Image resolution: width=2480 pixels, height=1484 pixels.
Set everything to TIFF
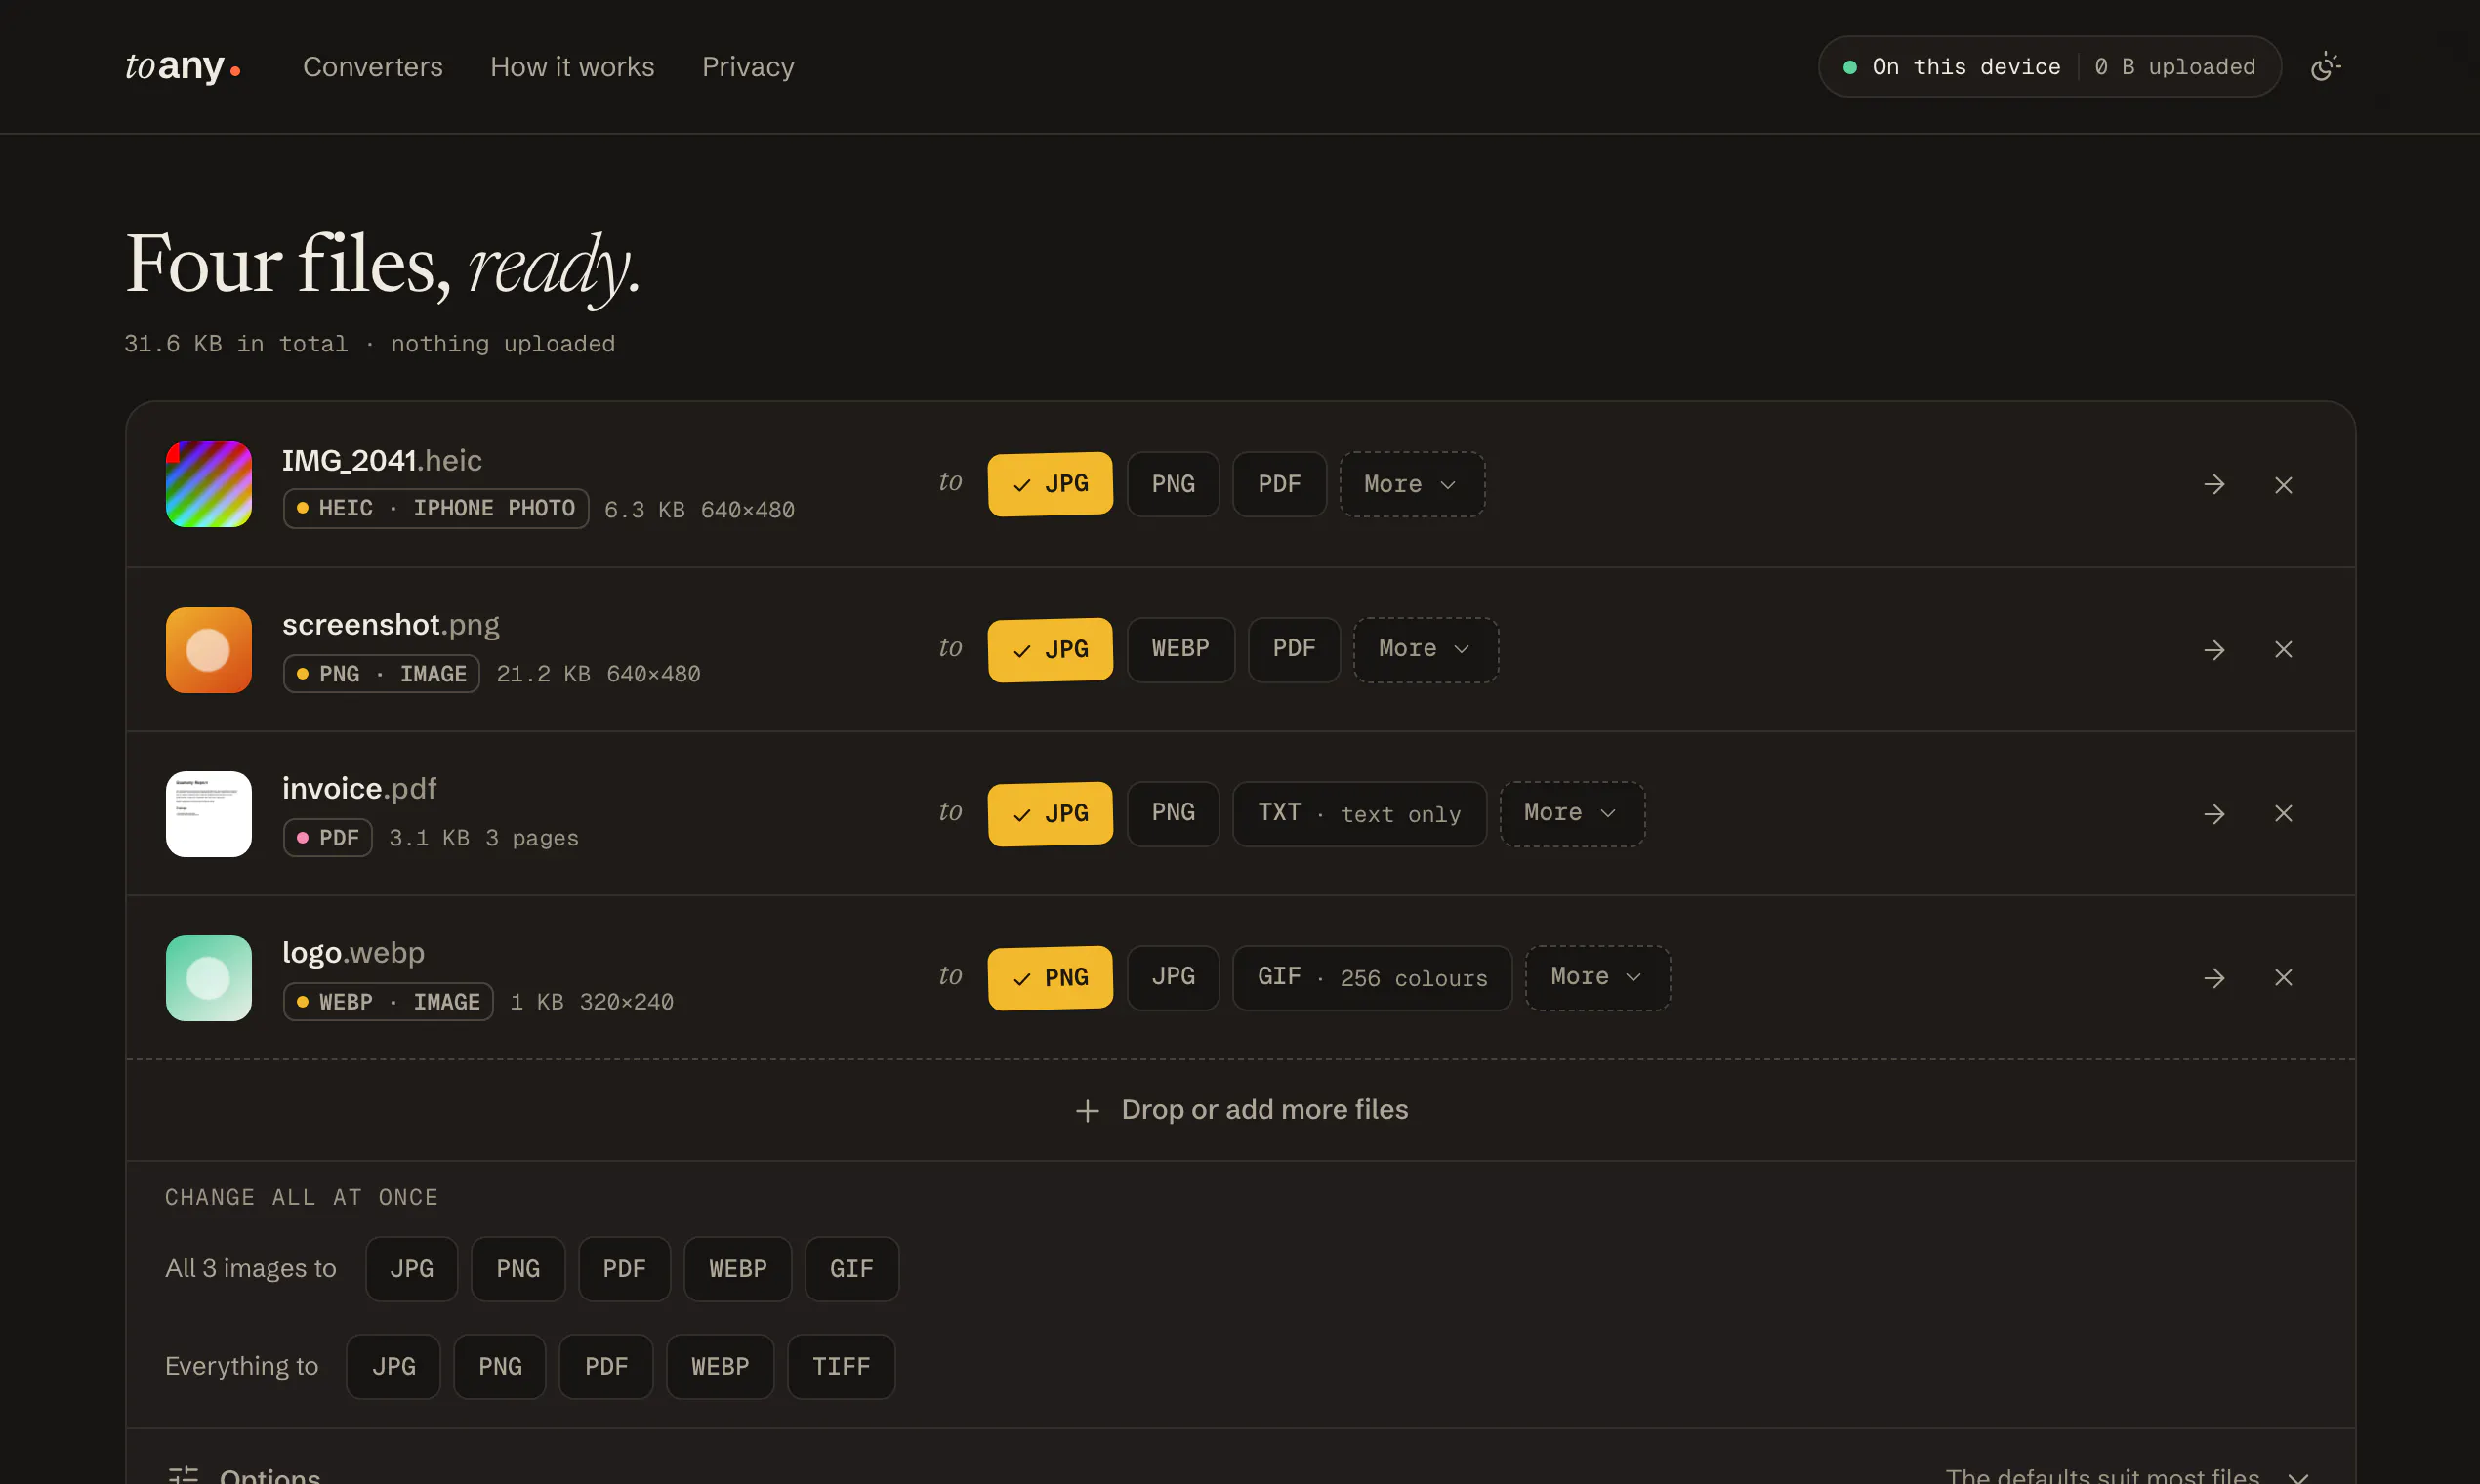pos(841,1367)
